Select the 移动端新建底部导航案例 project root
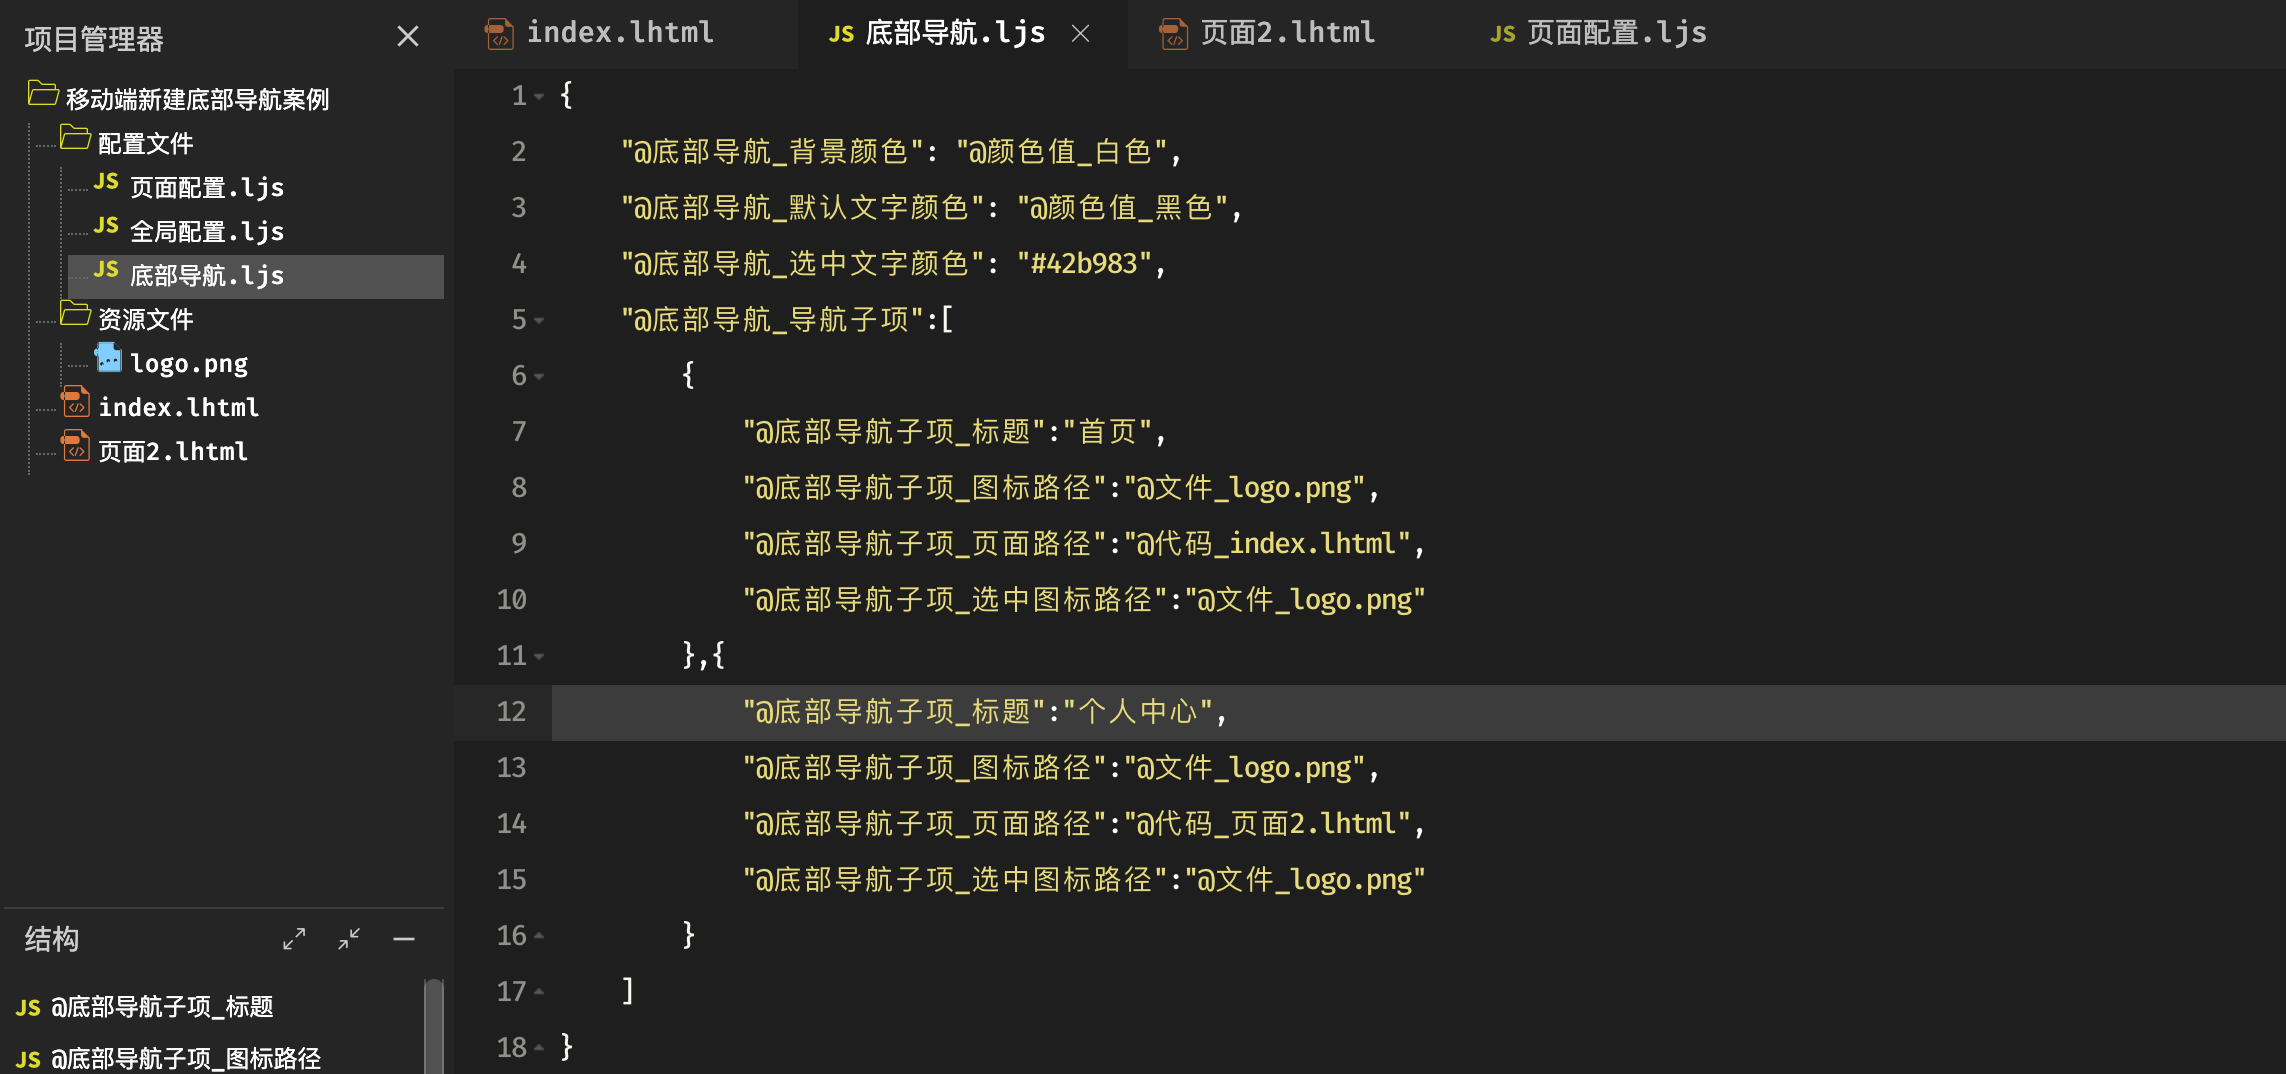2286x1074 pixels. [x=197, y=100]
